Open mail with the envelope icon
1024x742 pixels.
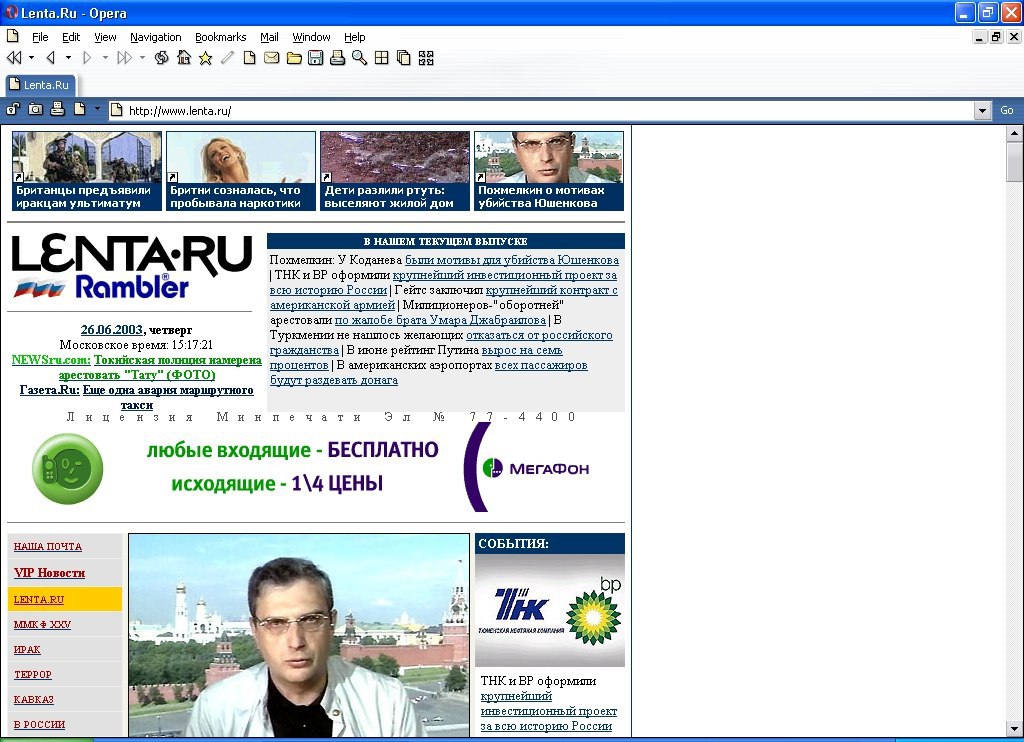click(272, 58)
